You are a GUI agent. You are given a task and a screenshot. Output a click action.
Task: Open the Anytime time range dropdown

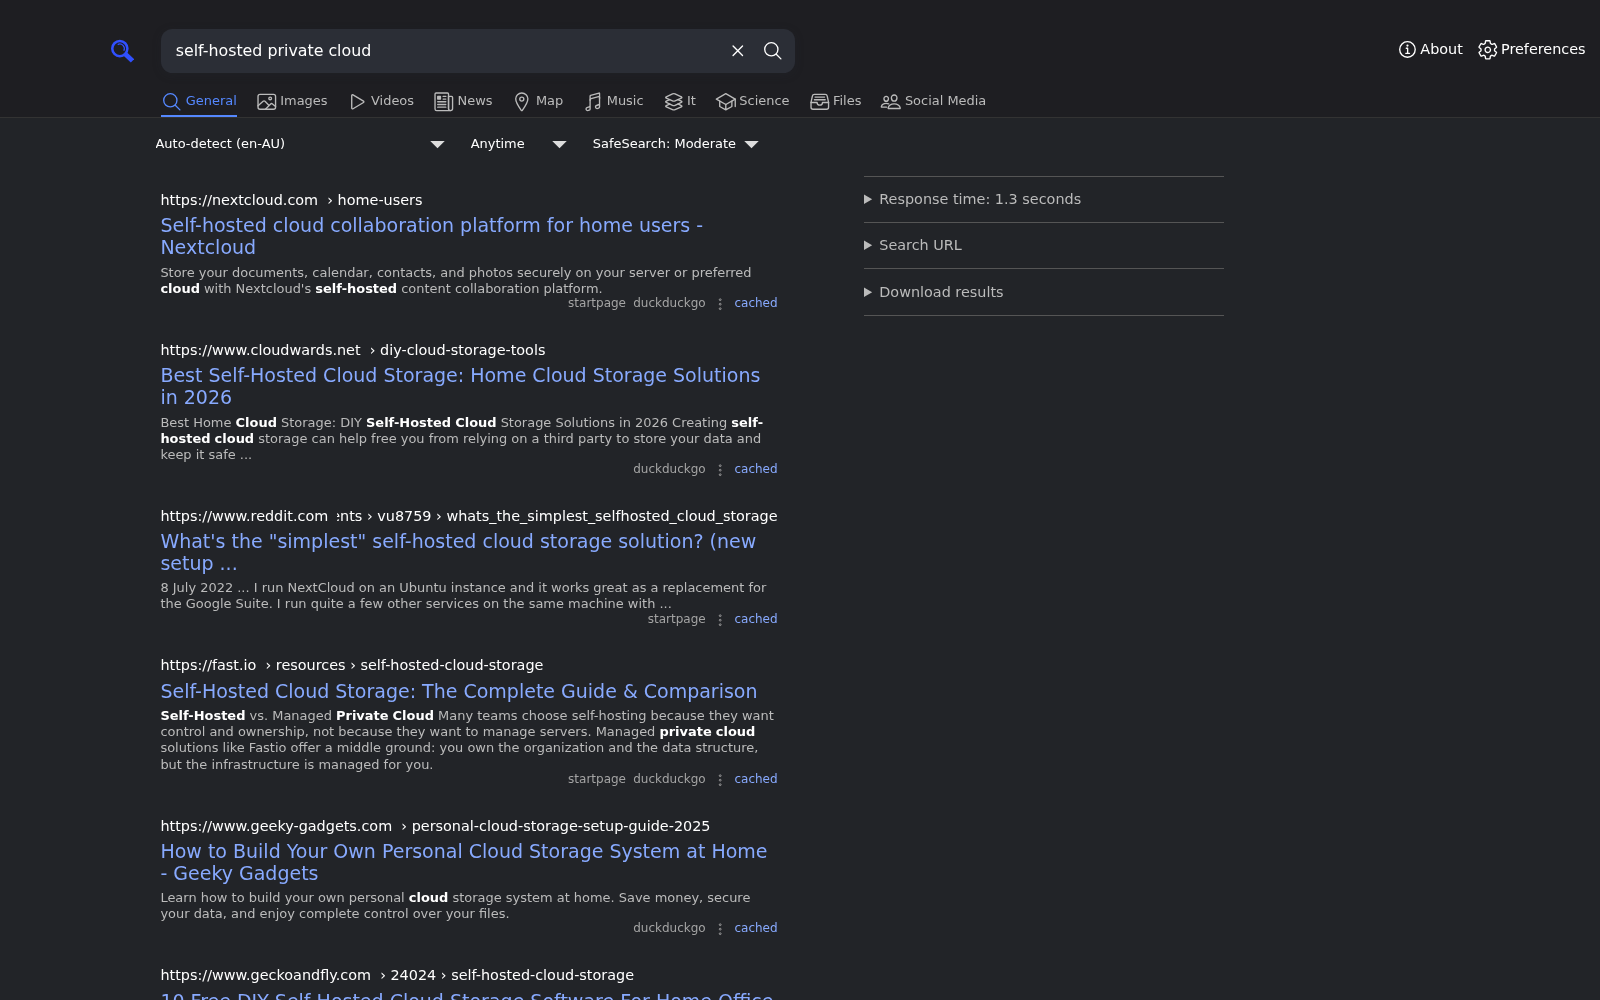click(x=519, y=144)
